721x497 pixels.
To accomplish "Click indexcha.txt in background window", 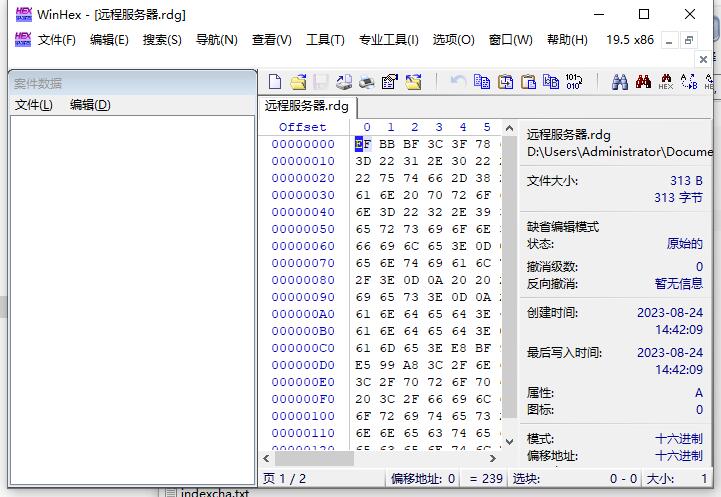I will (215, 492).
